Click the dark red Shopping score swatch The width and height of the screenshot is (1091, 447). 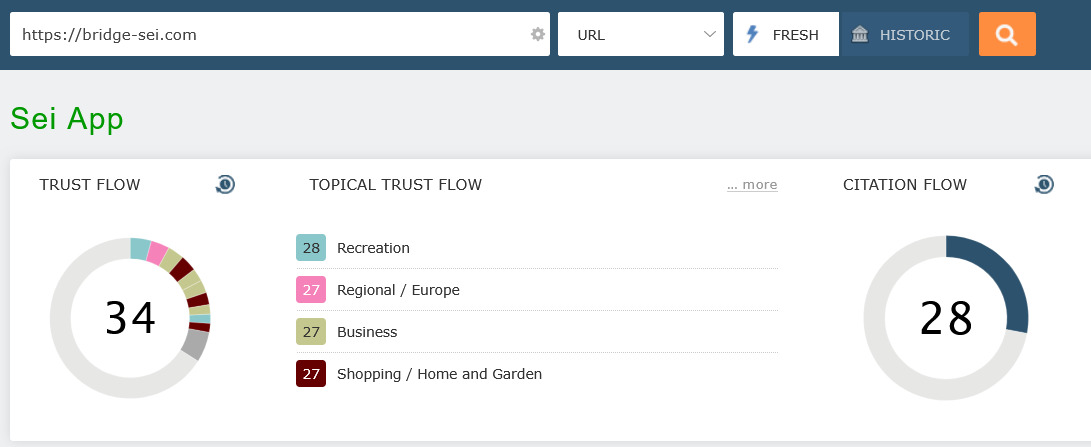(x=311, y=374)
